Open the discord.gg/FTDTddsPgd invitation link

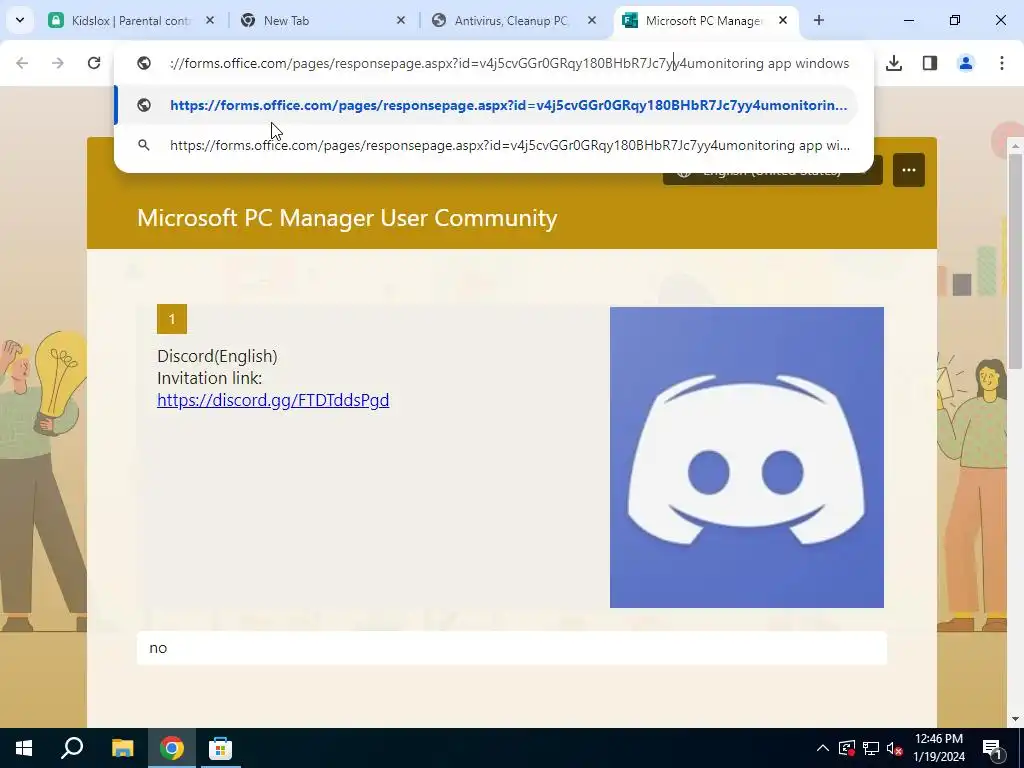273,400
